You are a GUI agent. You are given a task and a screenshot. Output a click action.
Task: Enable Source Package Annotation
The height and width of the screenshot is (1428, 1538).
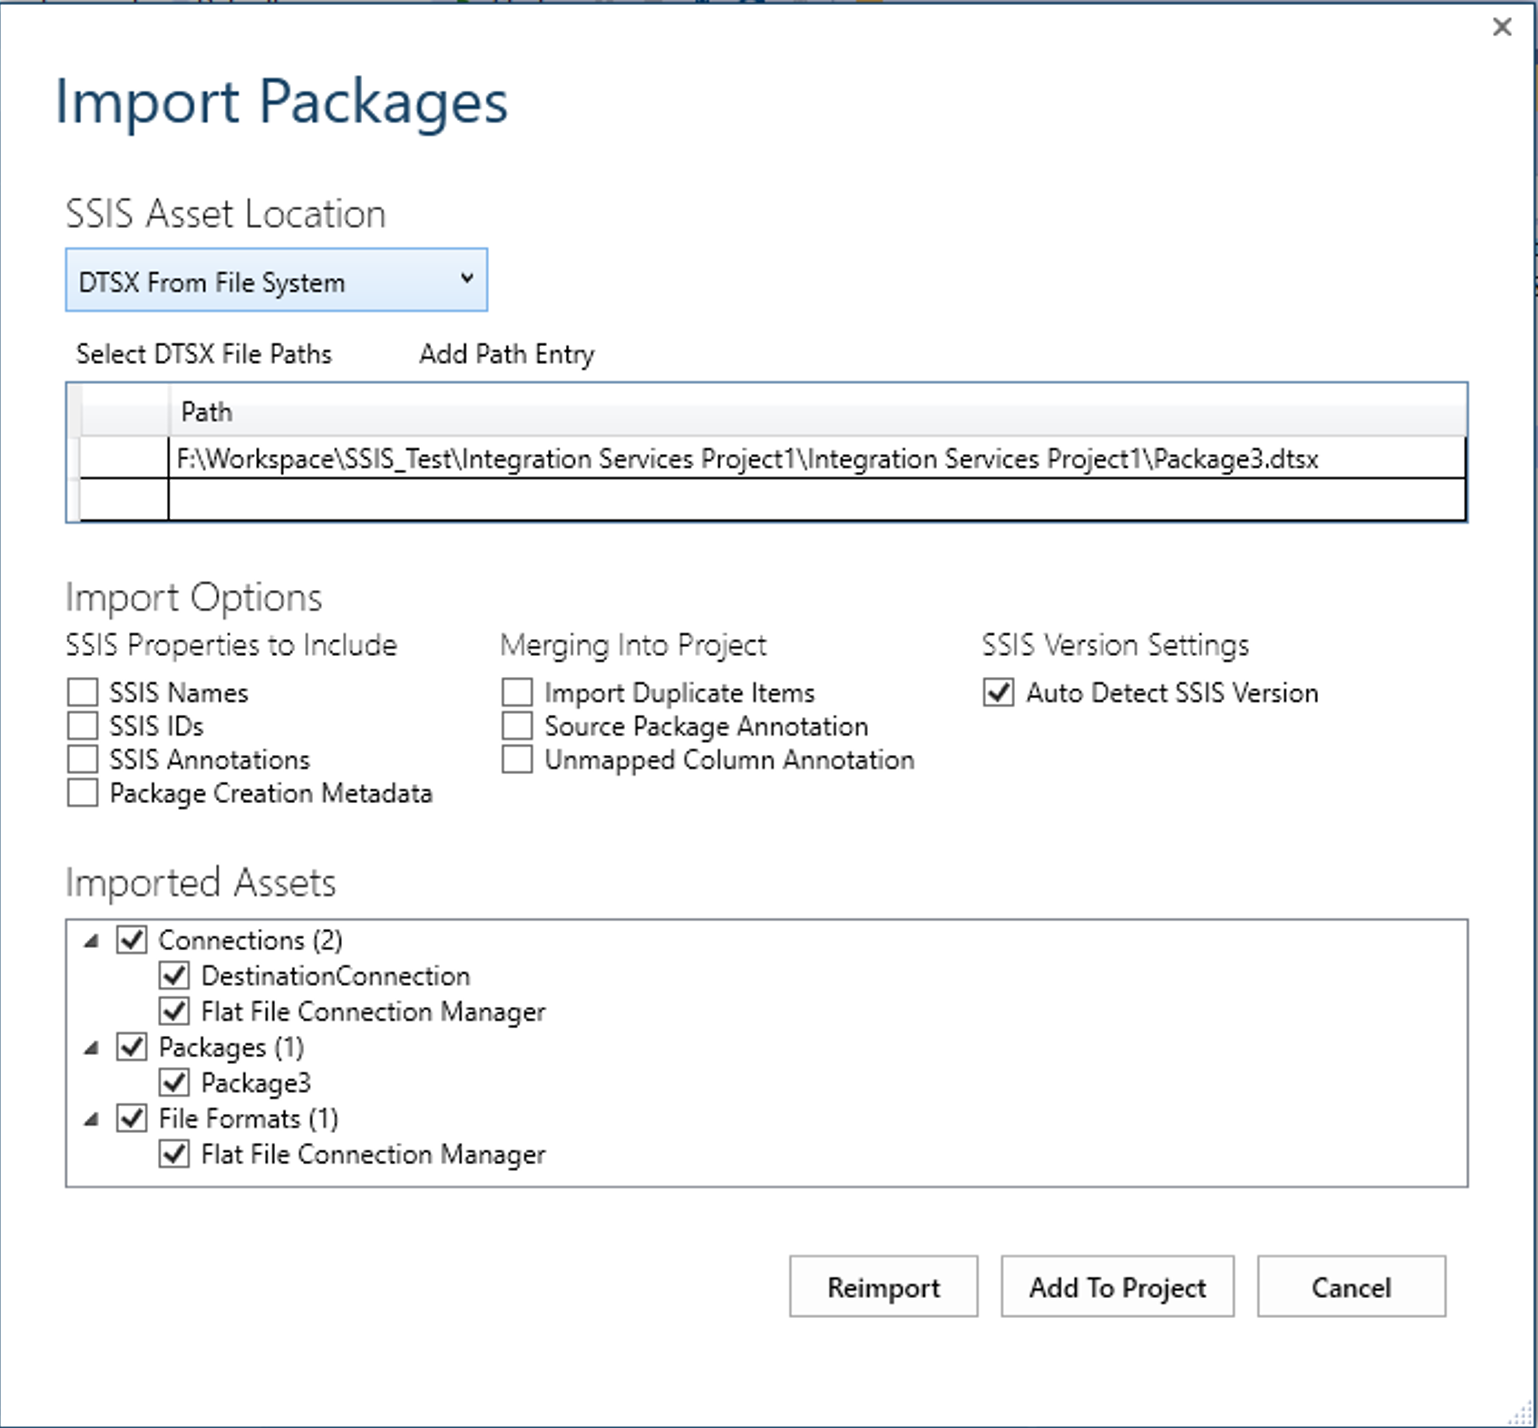(517, 726)
